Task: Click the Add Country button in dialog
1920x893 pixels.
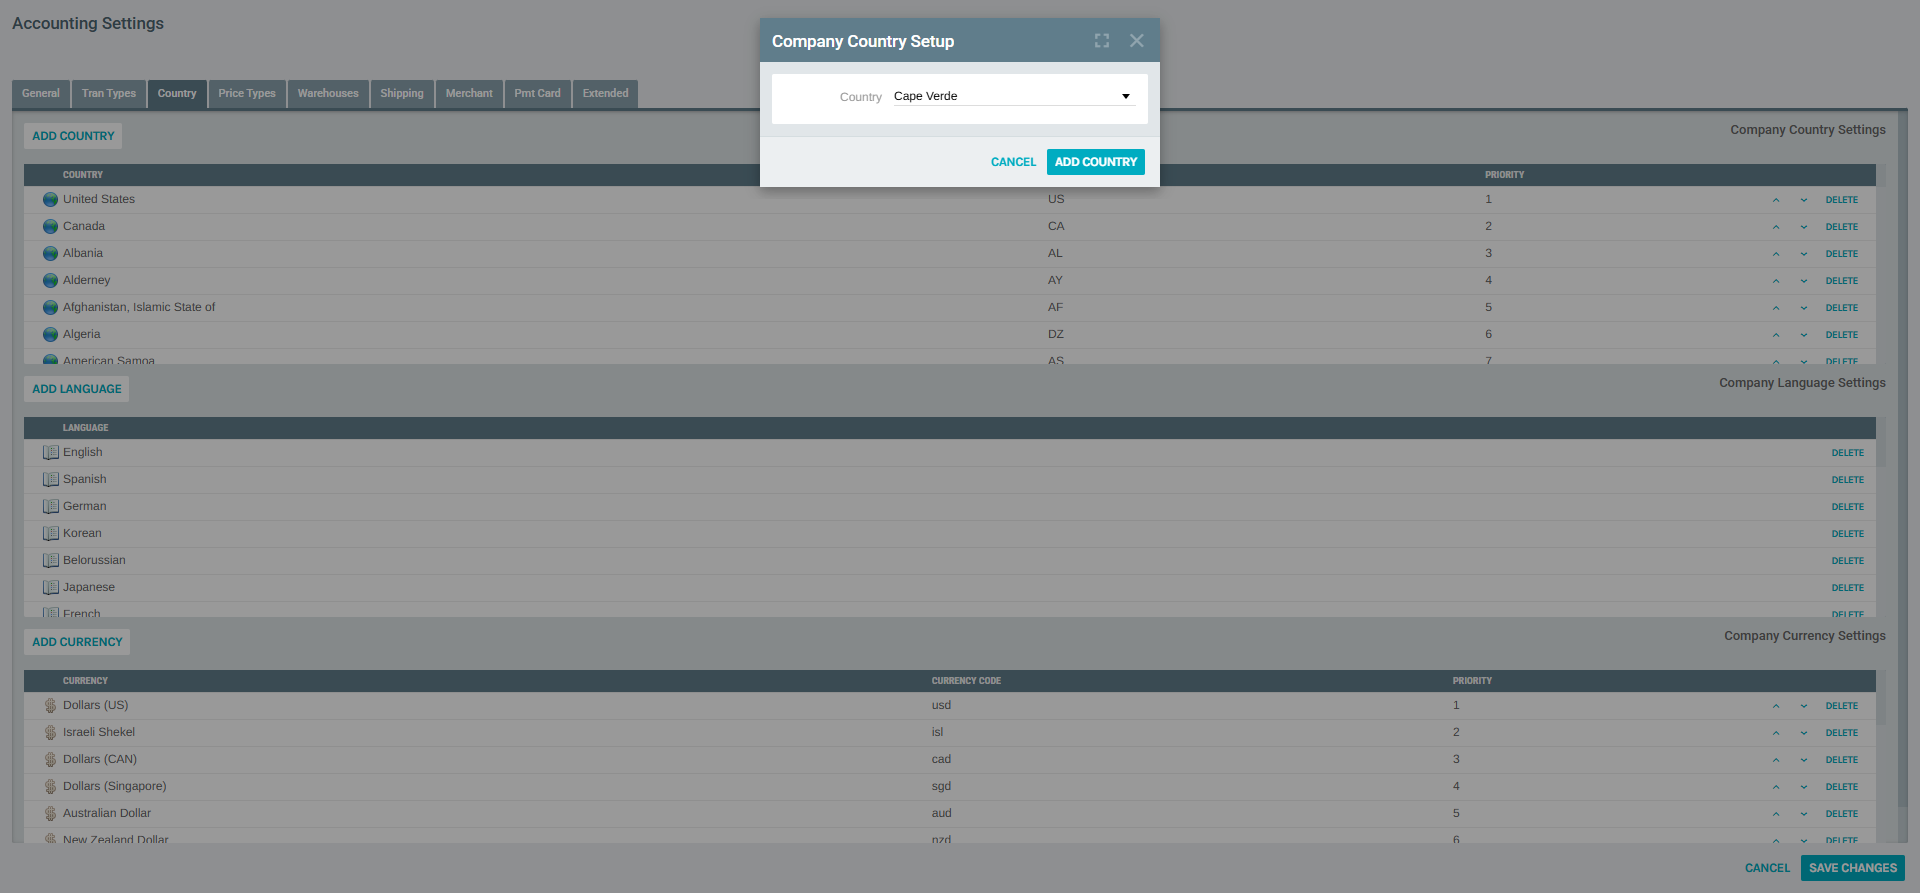Action: (1095, 162)
